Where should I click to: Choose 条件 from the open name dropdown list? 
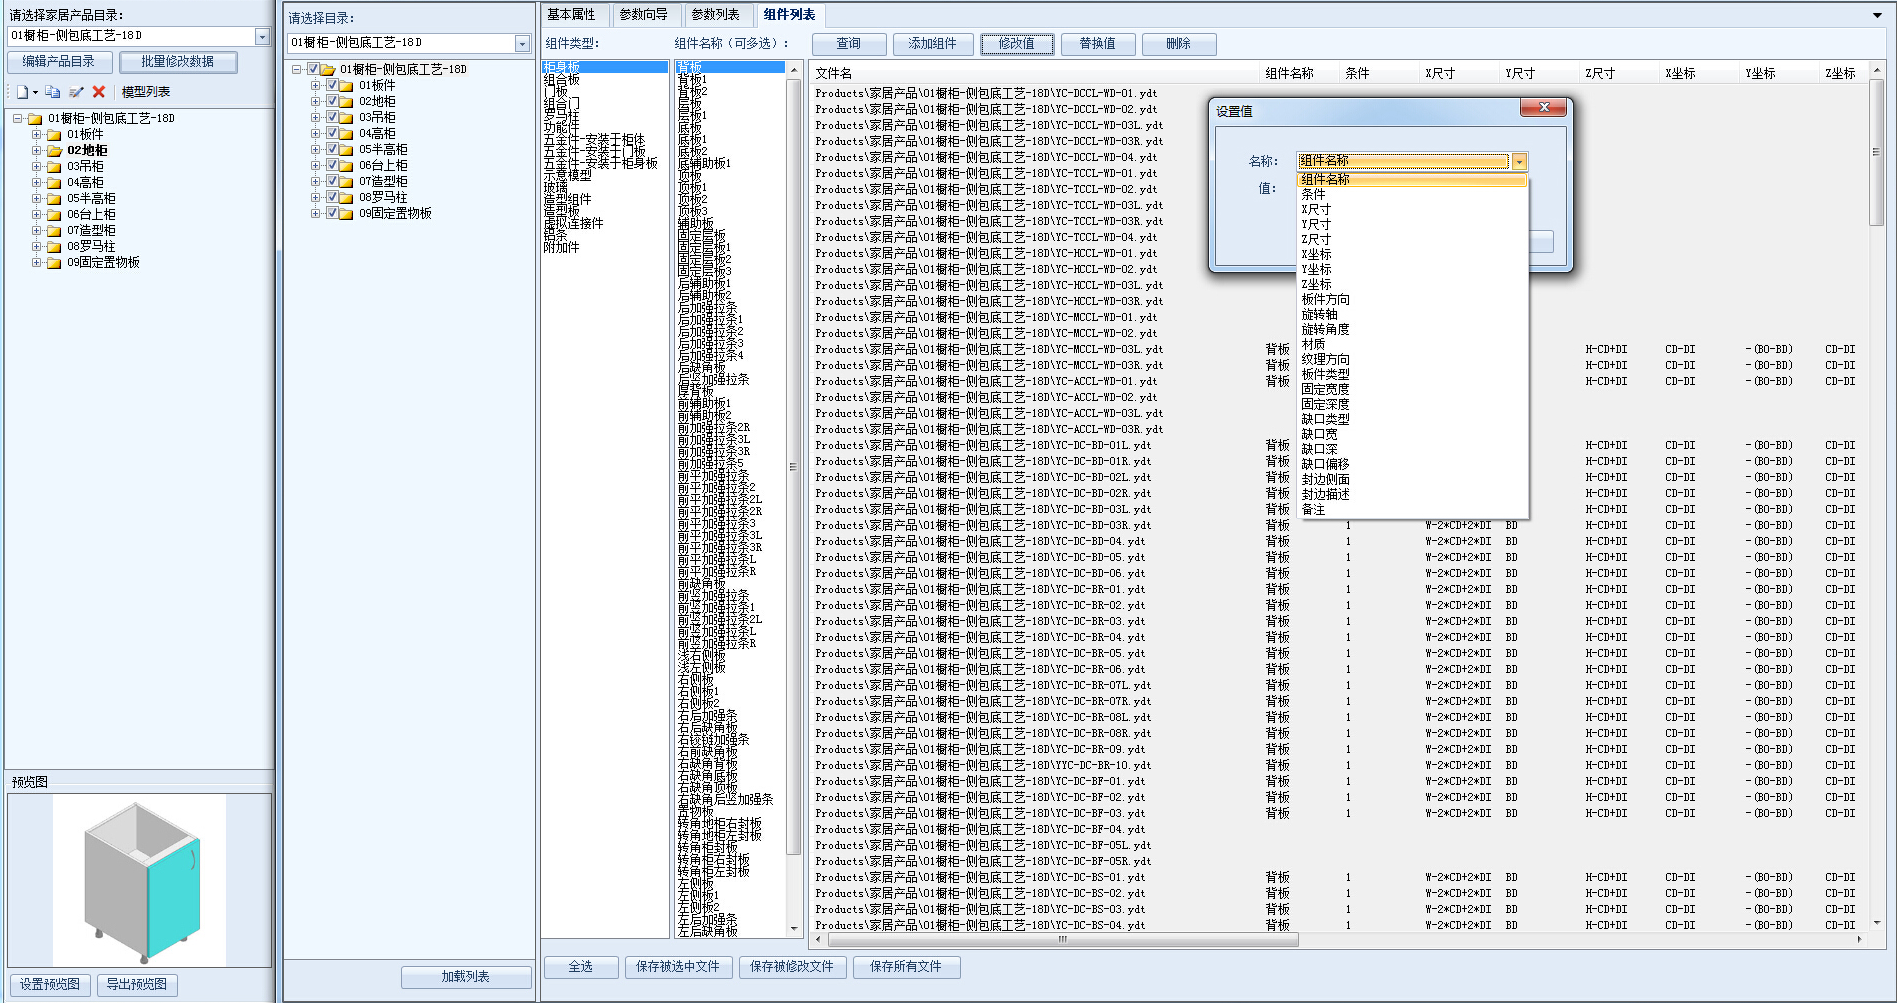pos(1412,195)
